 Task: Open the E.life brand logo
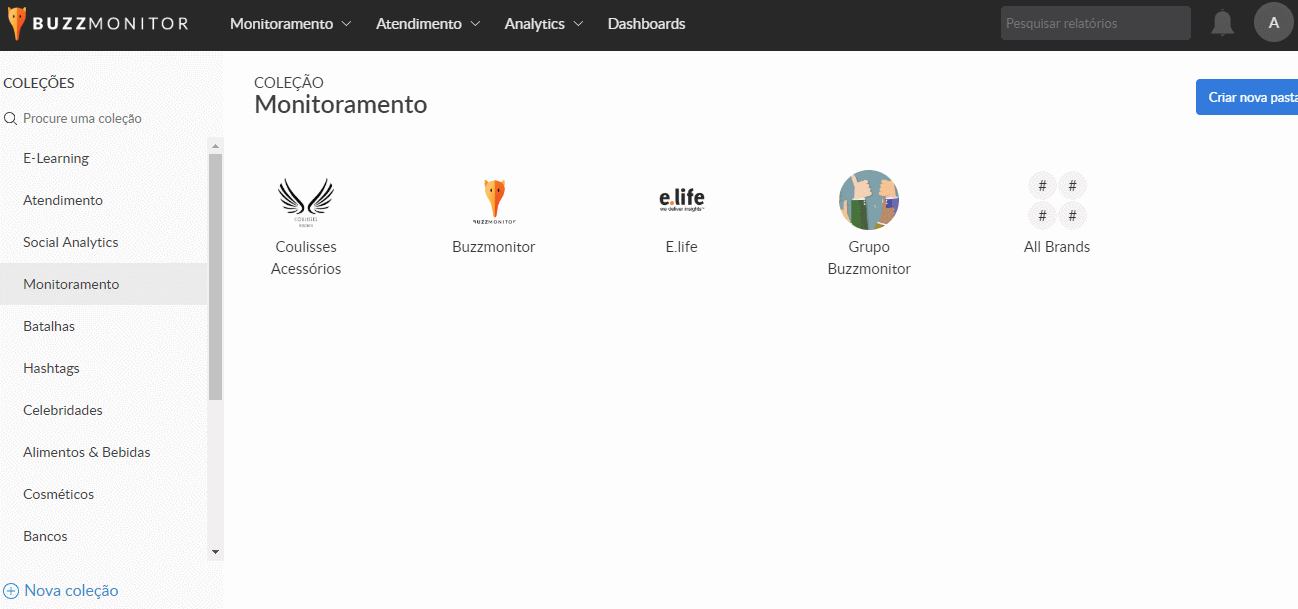pos(681,200)
